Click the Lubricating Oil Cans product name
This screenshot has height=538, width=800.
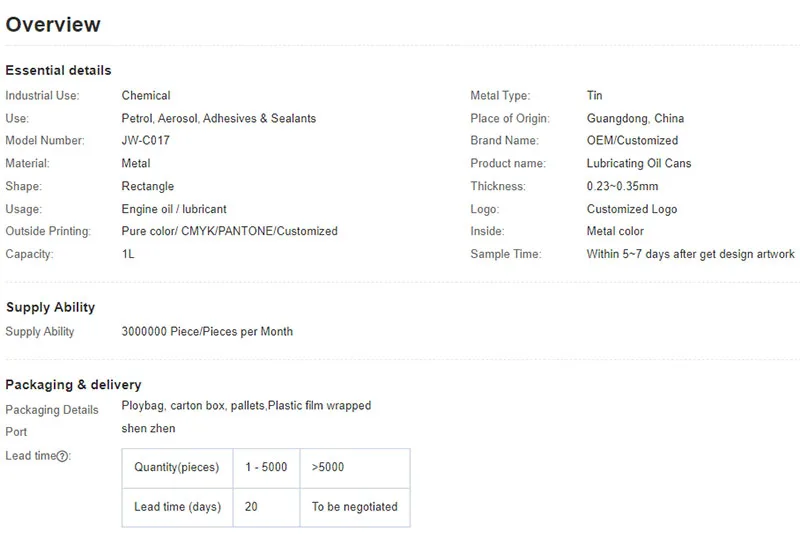click(639, 164)
